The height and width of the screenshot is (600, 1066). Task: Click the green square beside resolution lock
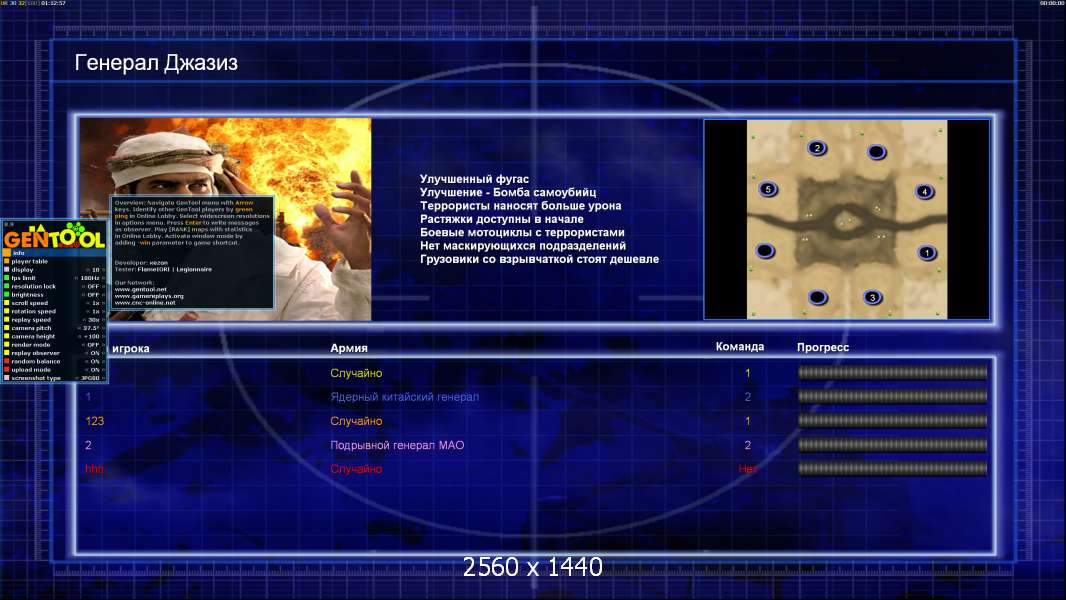pos(7,286)
